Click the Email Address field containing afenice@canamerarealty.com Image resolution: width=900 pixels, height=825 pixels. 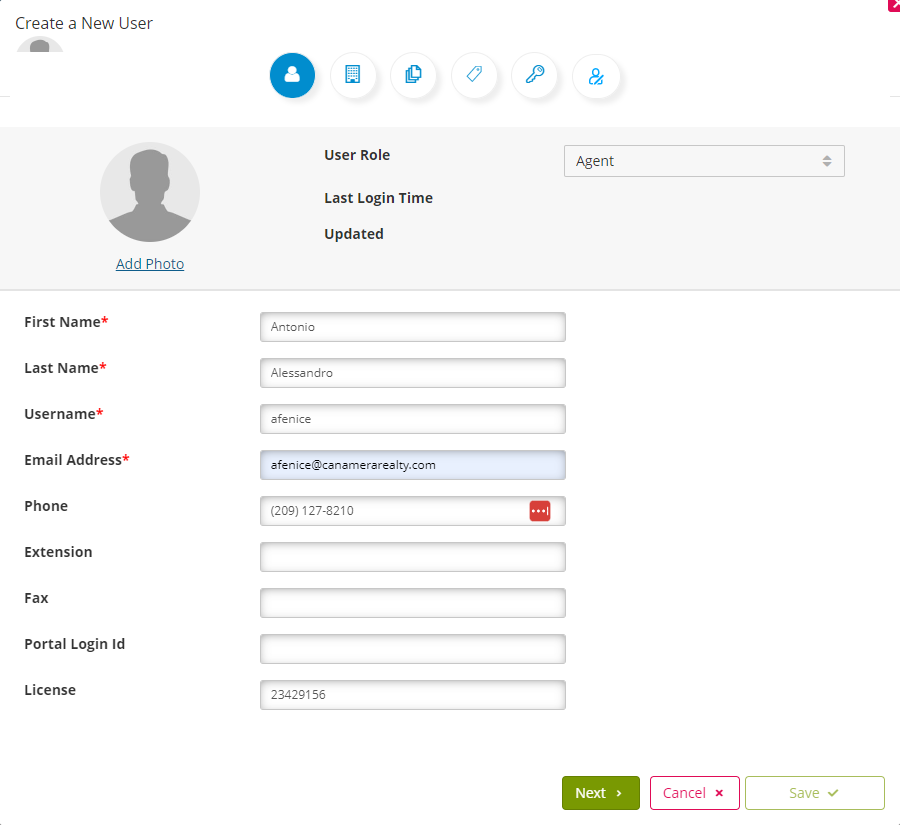(412, 464)
